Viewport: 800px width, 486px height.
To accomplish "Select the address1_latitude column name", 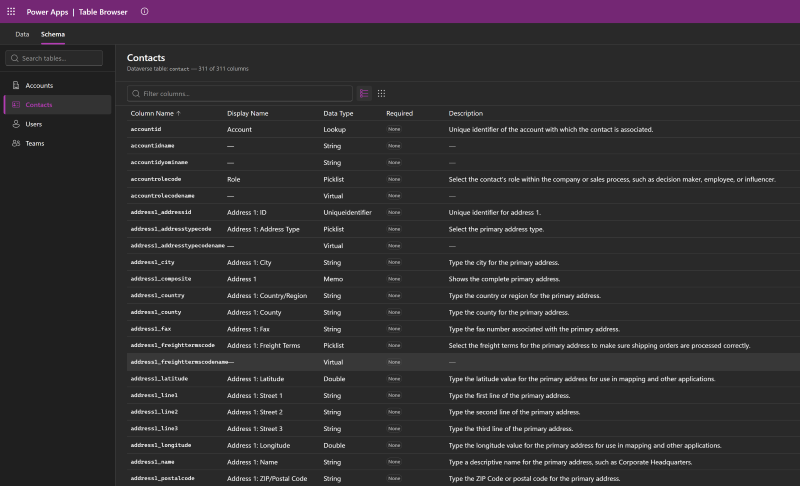I will point(159,378).
